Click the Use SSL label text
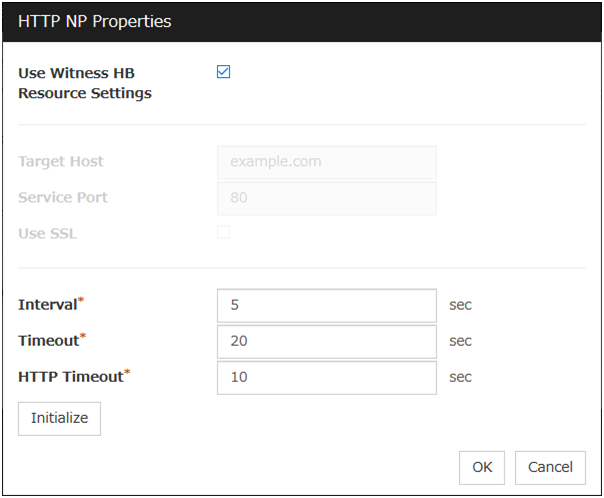604x498 pixels. (x=47, y=233)
